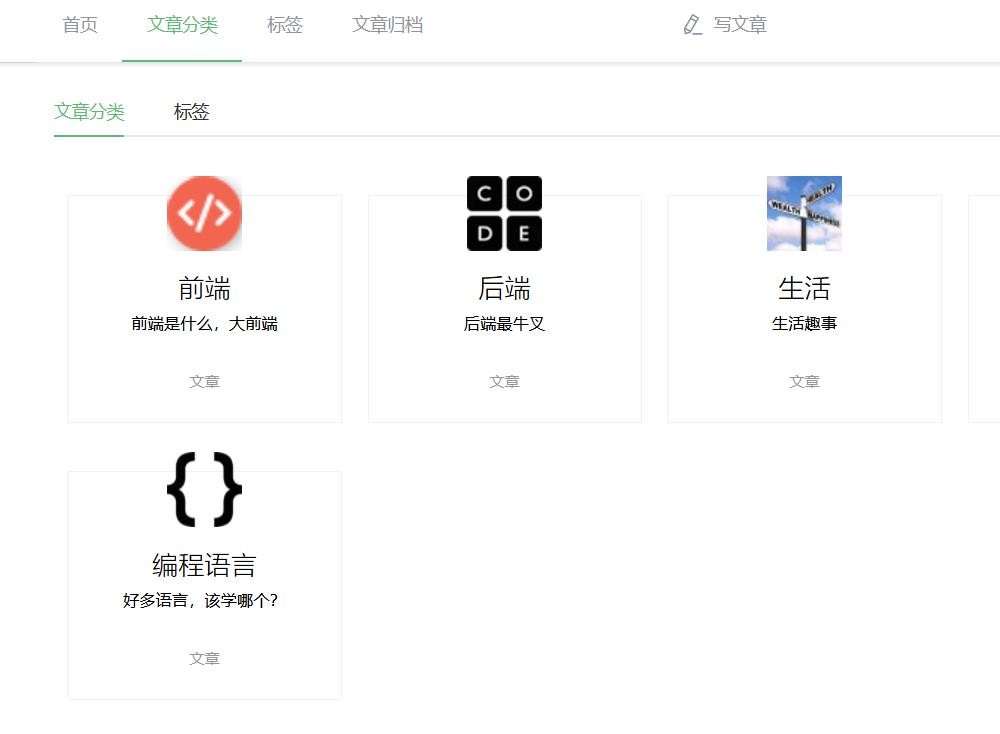The height and width of the screenshot is (734, 1000).
Task: Open 文章归档 in the navigation bar
Action: tap(387, 25)
